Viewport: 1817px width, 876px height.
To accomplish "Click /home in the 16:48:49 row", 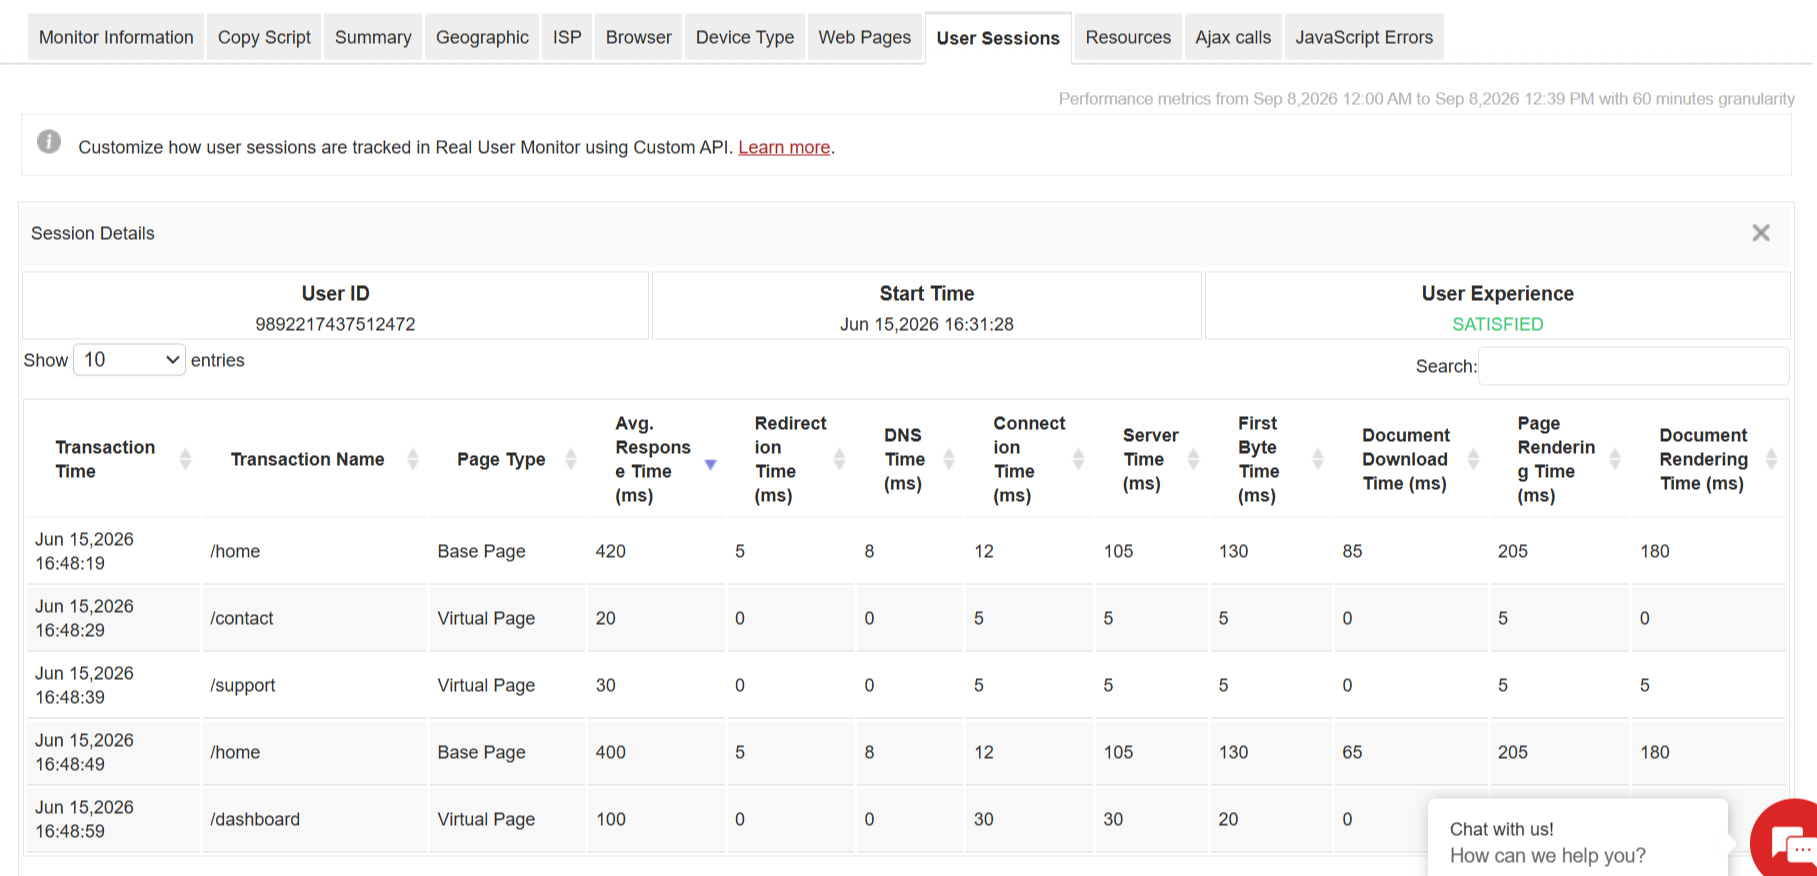I will (x=235, y=752).
